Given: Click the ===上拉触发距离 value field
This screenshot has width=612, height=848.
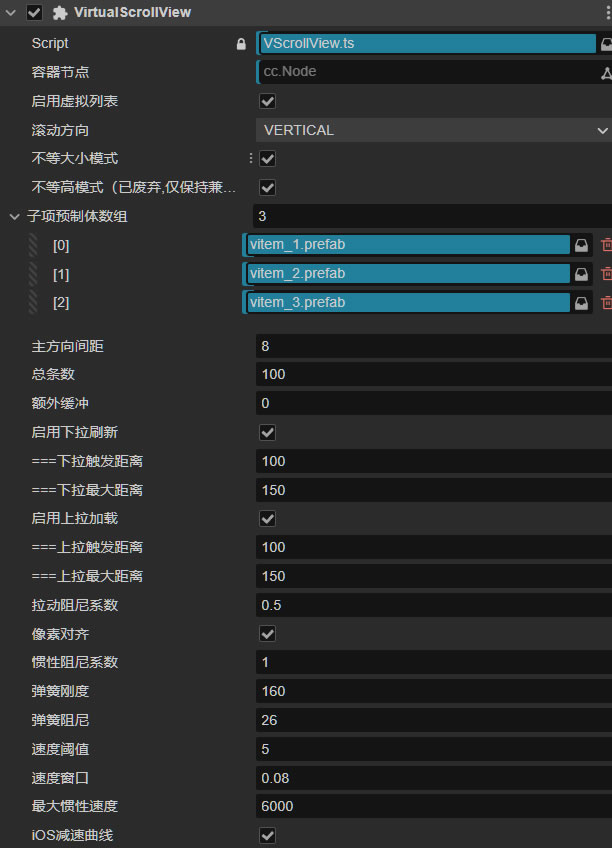Looking at the screenshot, I should [434, 547].
